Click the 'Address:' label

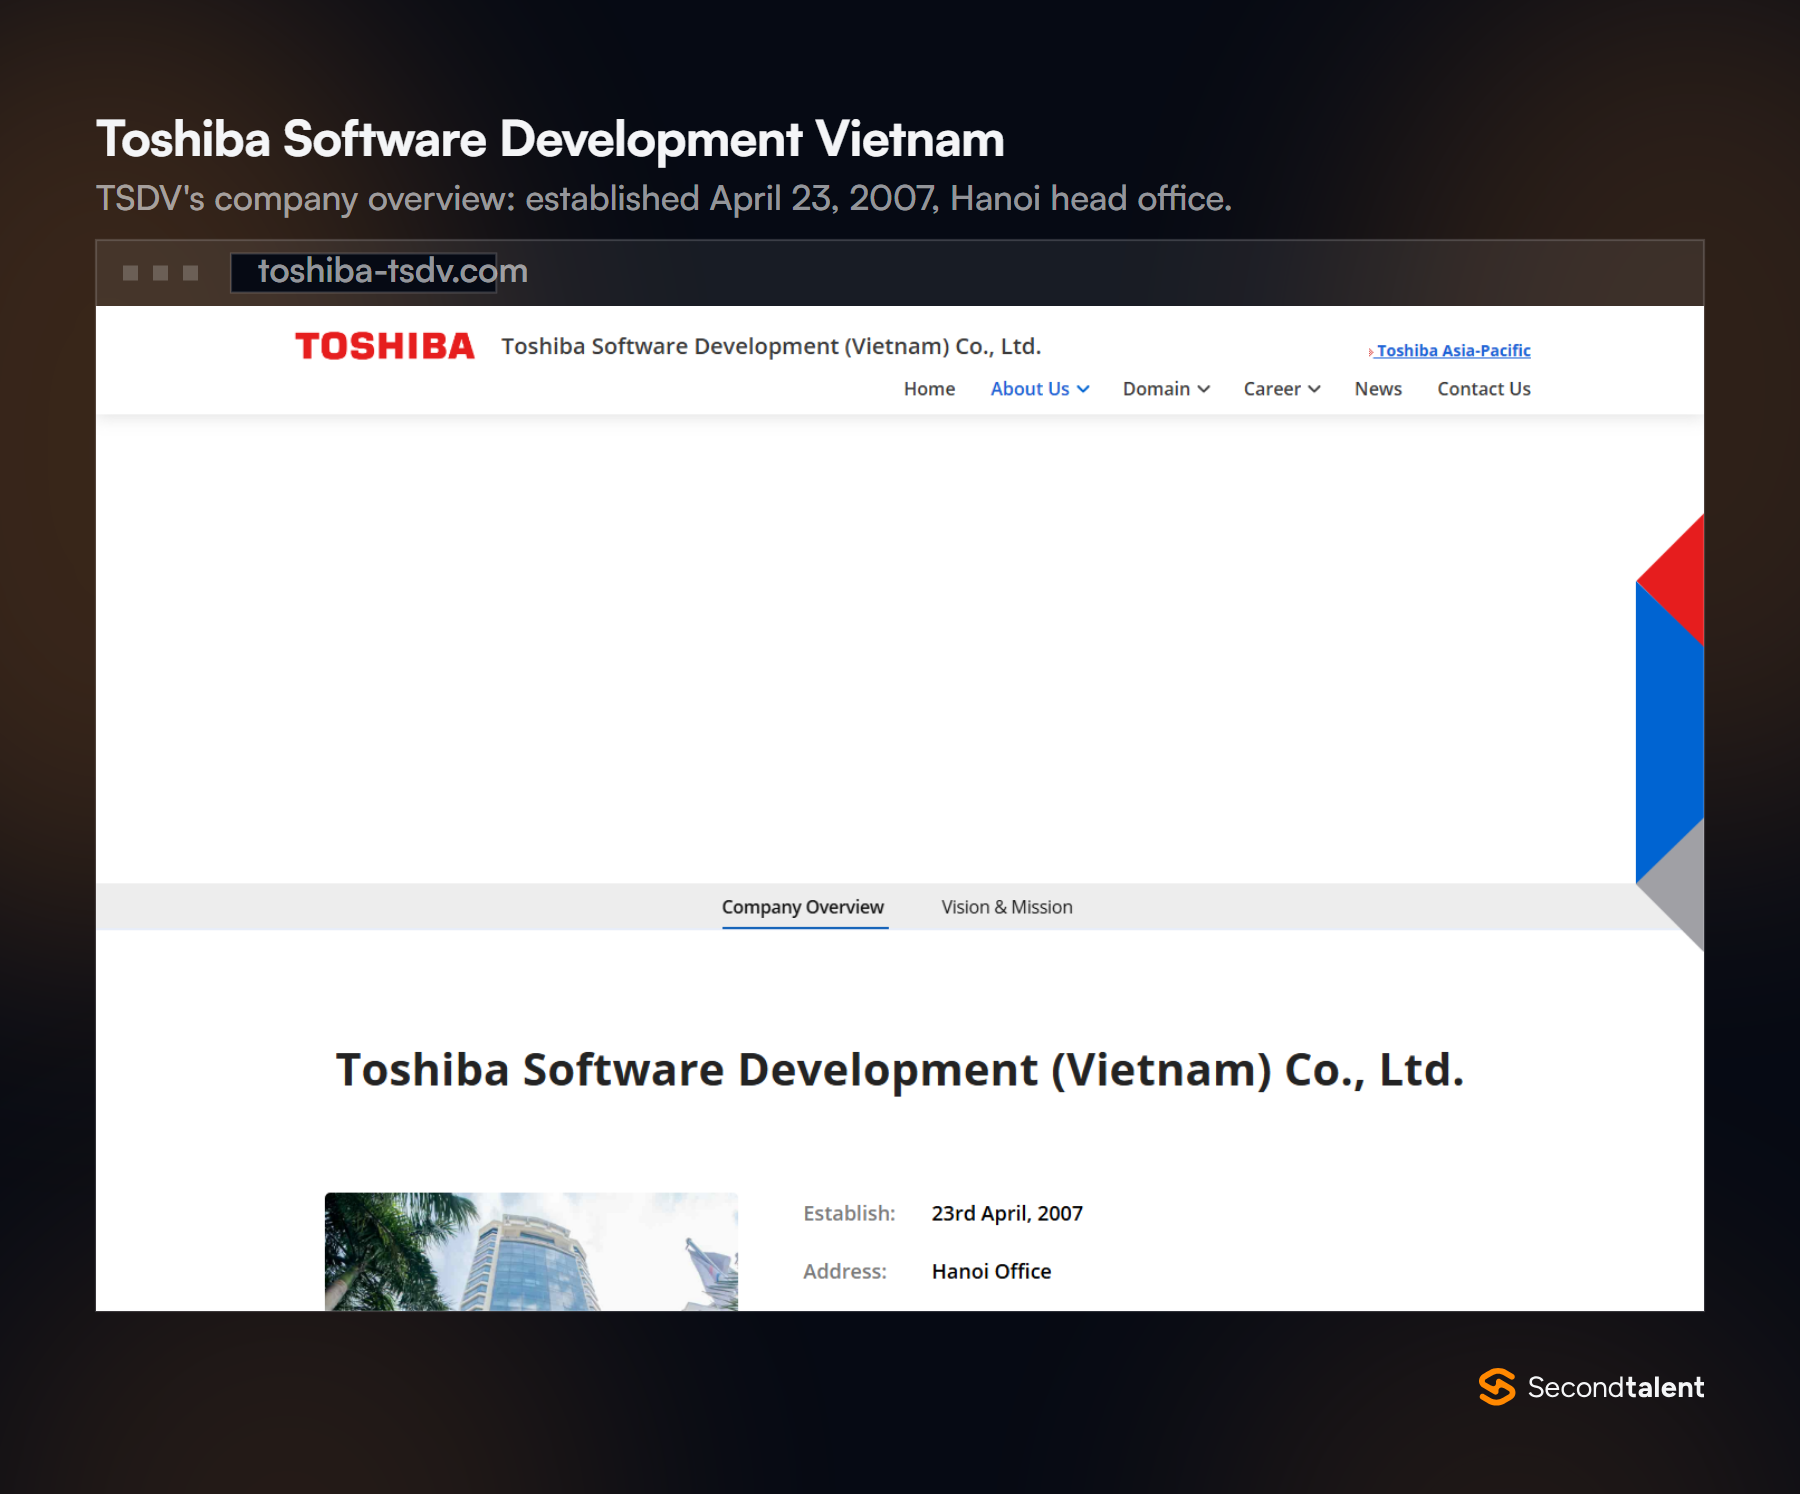pos(845,1271)
